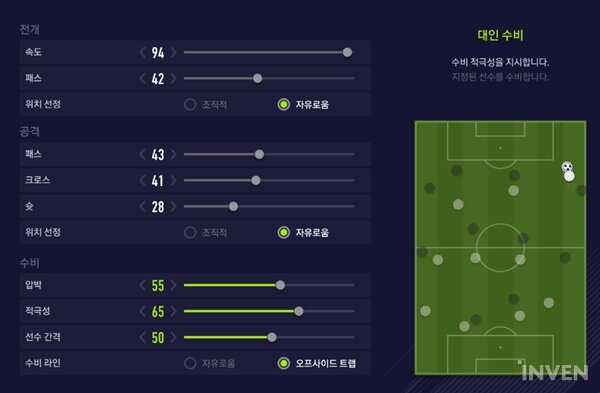
Task: Increase 압박 value 55 with right arrow
Action: [173, 285]
